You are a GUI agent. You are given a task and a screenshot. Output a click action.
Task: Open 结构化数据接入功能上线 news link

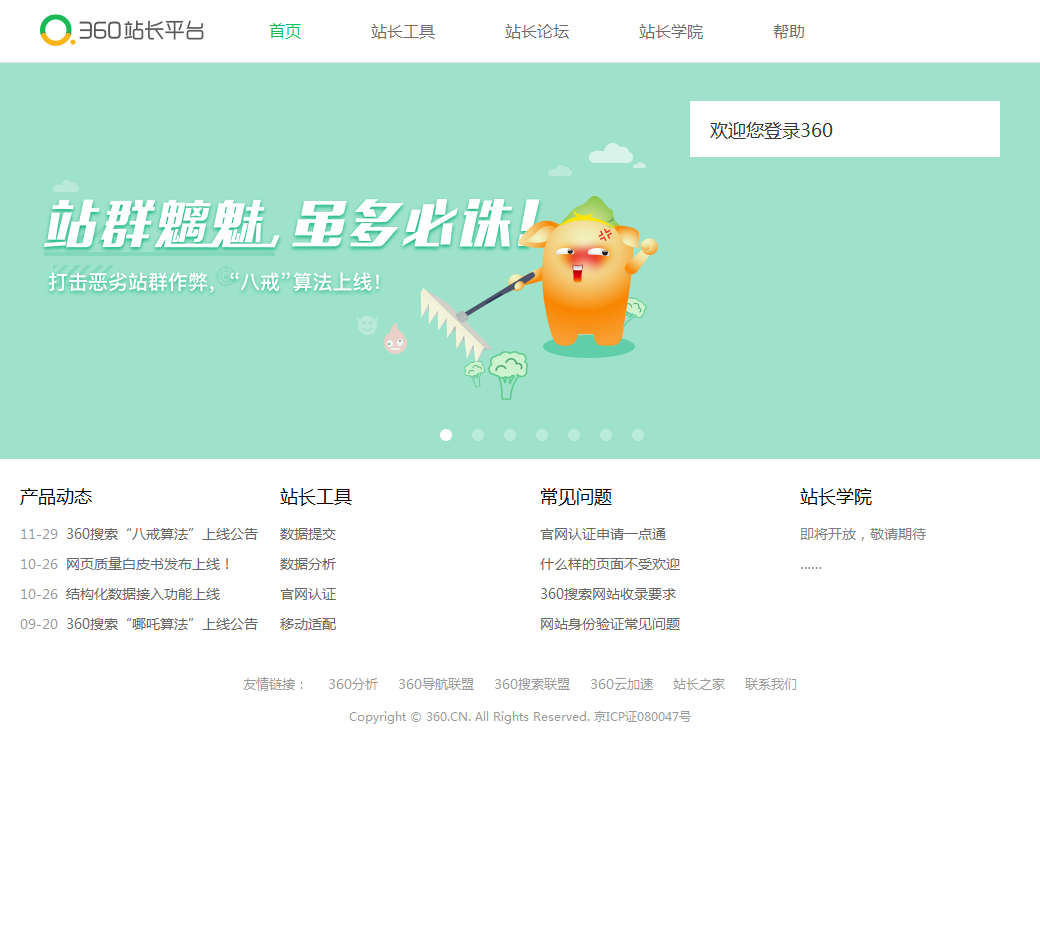[x=143, y=594]
